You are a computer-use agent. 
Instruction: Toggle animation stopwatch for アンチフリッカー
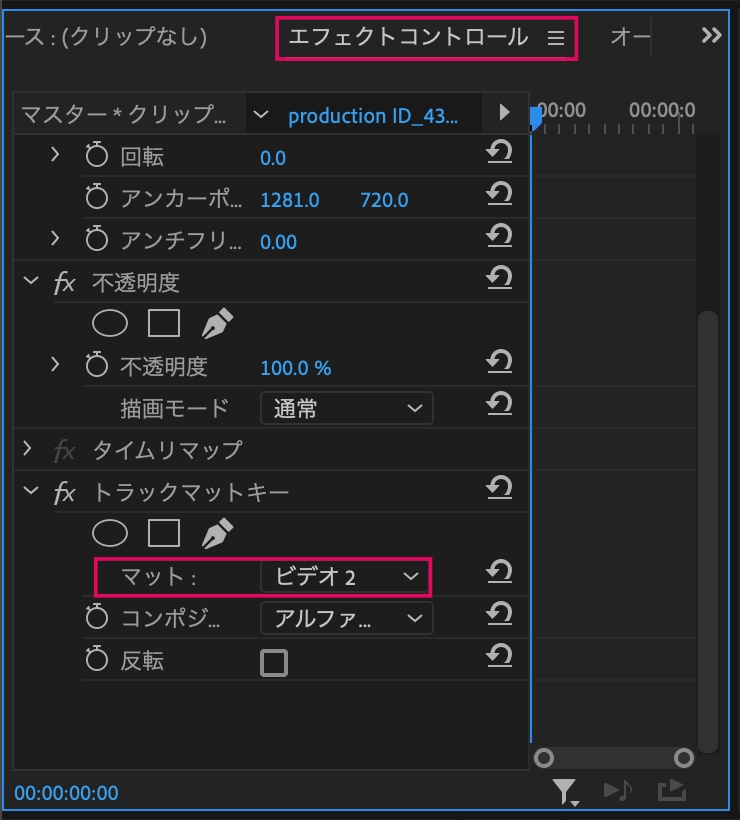tap(97, 238)
